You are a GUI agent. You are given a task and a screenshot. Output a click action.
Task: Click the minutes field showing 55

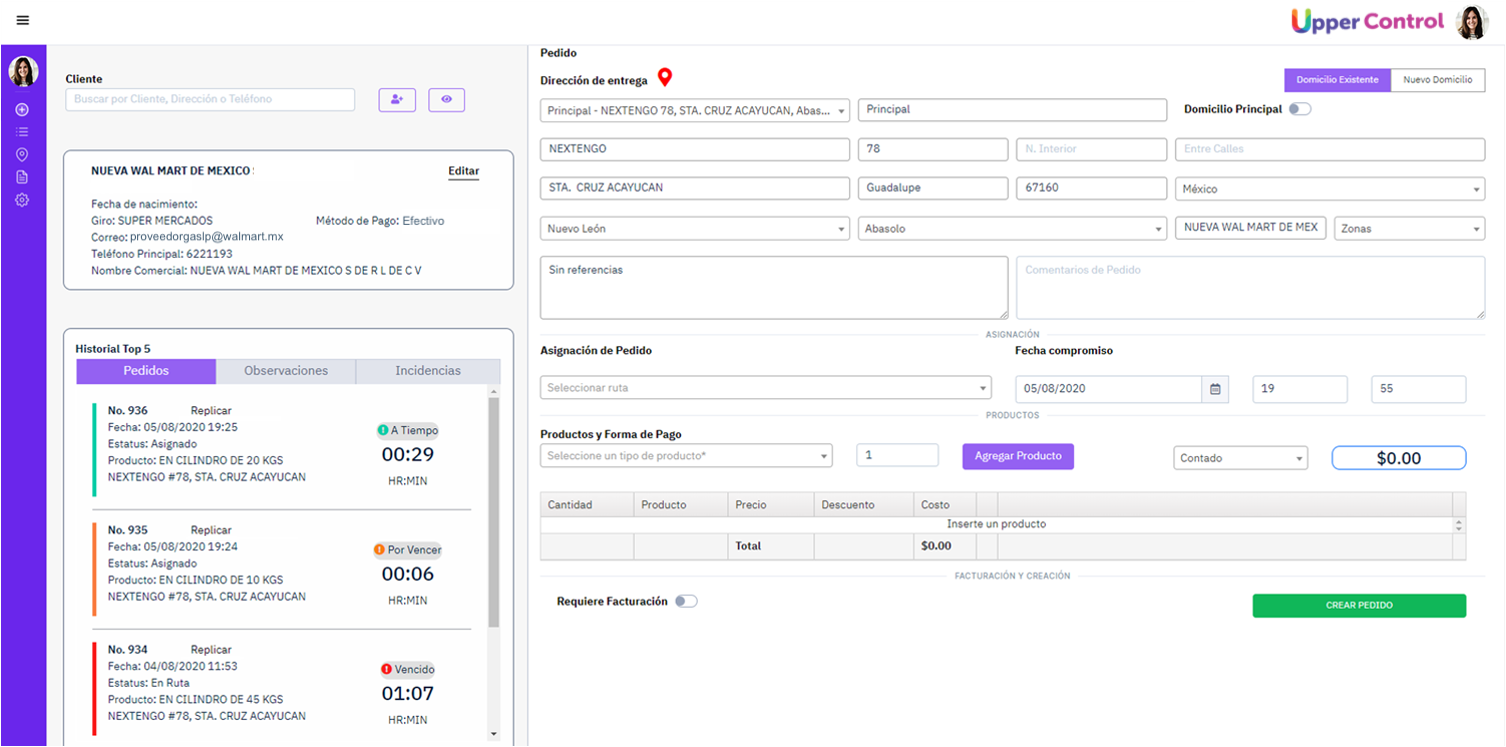[x=1419, y=389]
